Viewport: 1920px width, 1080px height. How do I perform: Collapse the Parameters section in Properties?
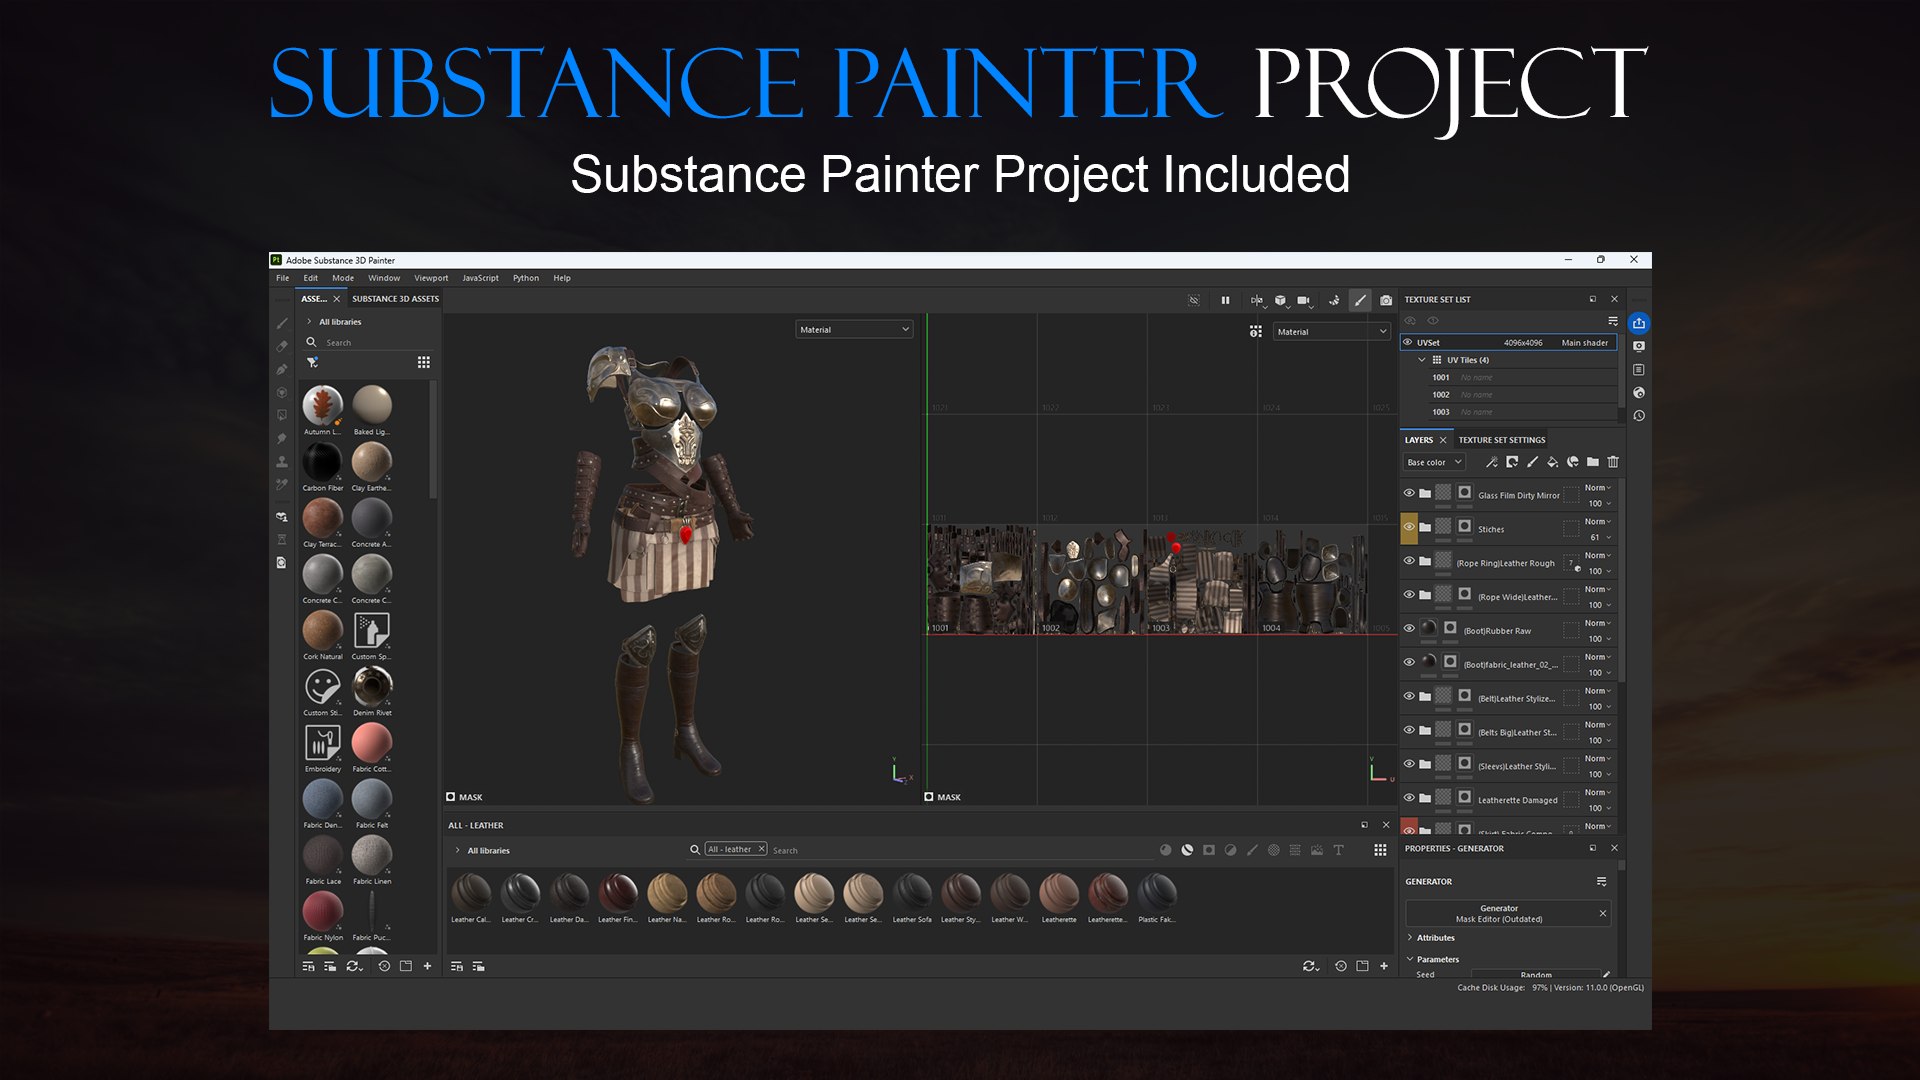point(1410,959)
